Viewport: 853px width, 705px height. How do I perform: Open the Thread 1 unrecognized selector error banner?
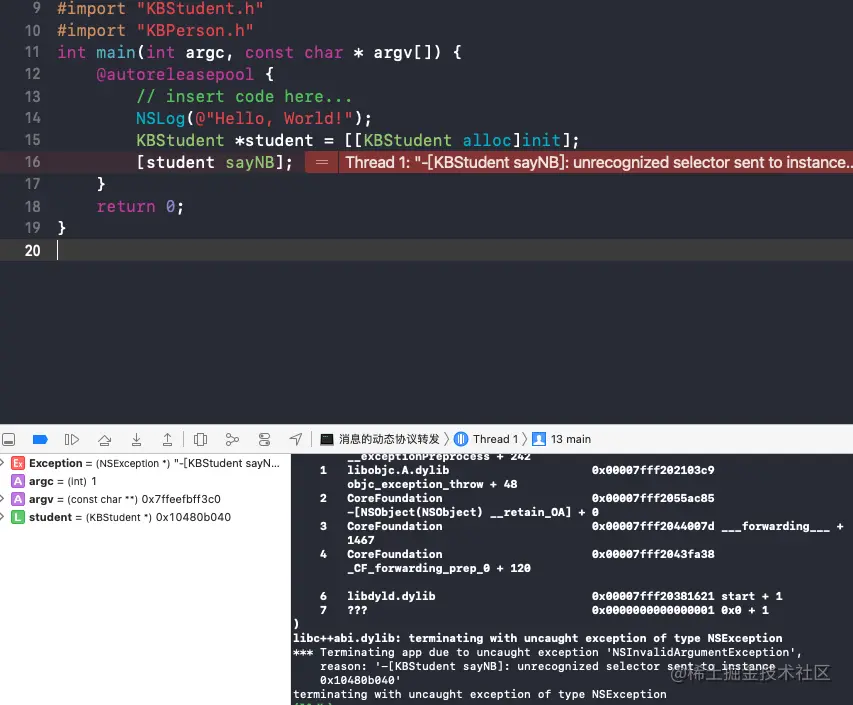(596, 162)
